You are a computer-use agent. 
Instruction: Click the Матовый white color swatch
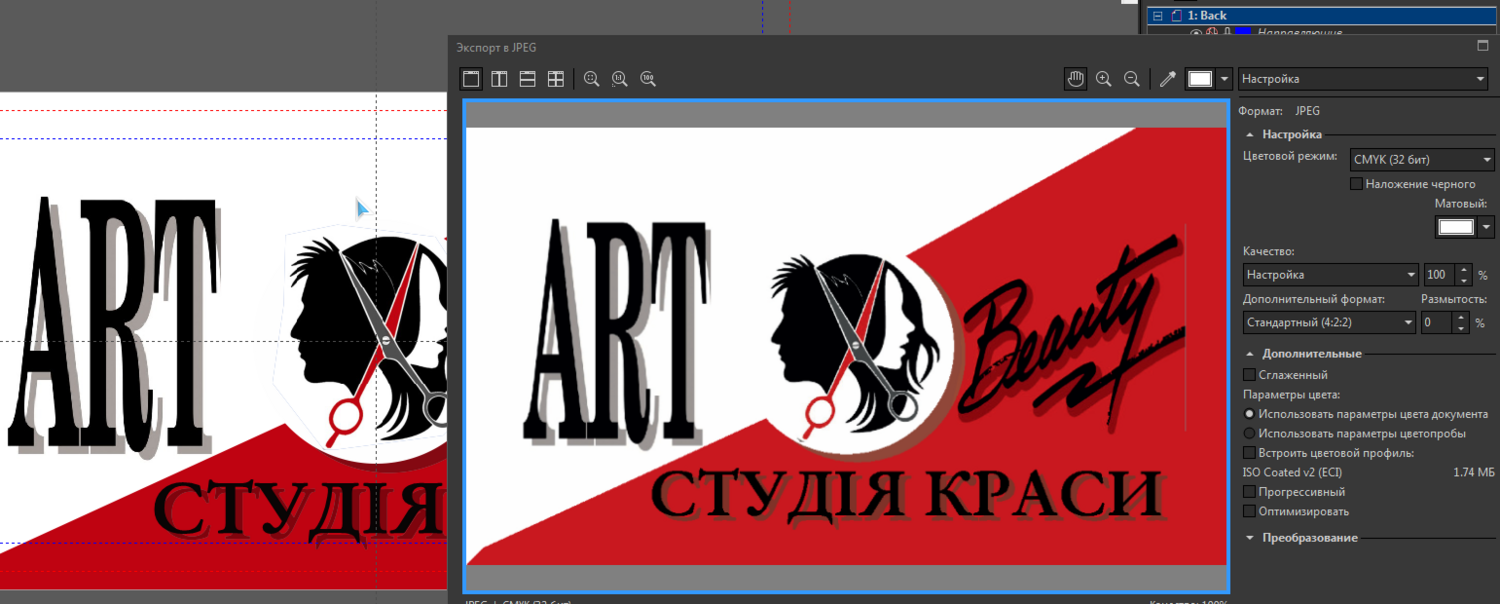tap(1456, 227)
